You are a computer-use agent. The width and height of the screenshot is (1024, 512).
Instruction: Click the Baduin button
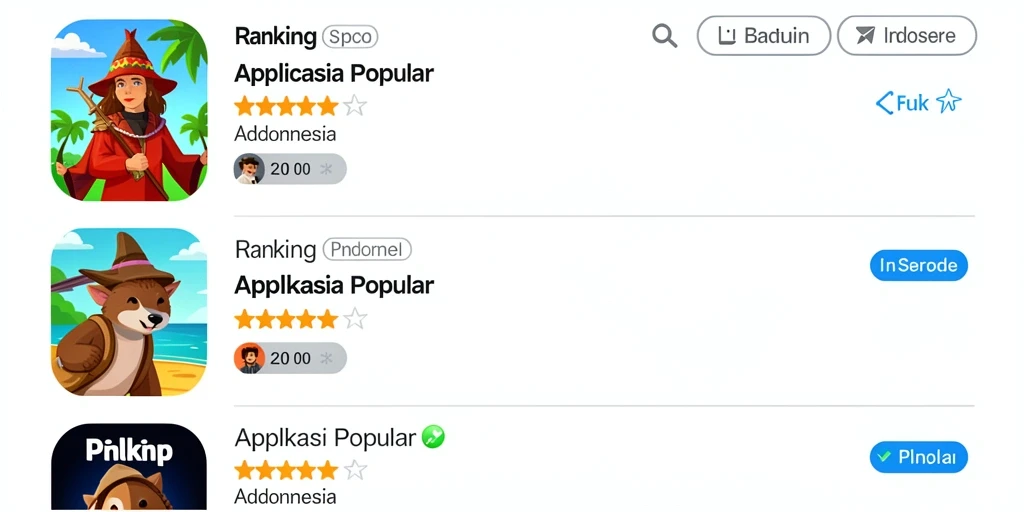click(763, 35)
